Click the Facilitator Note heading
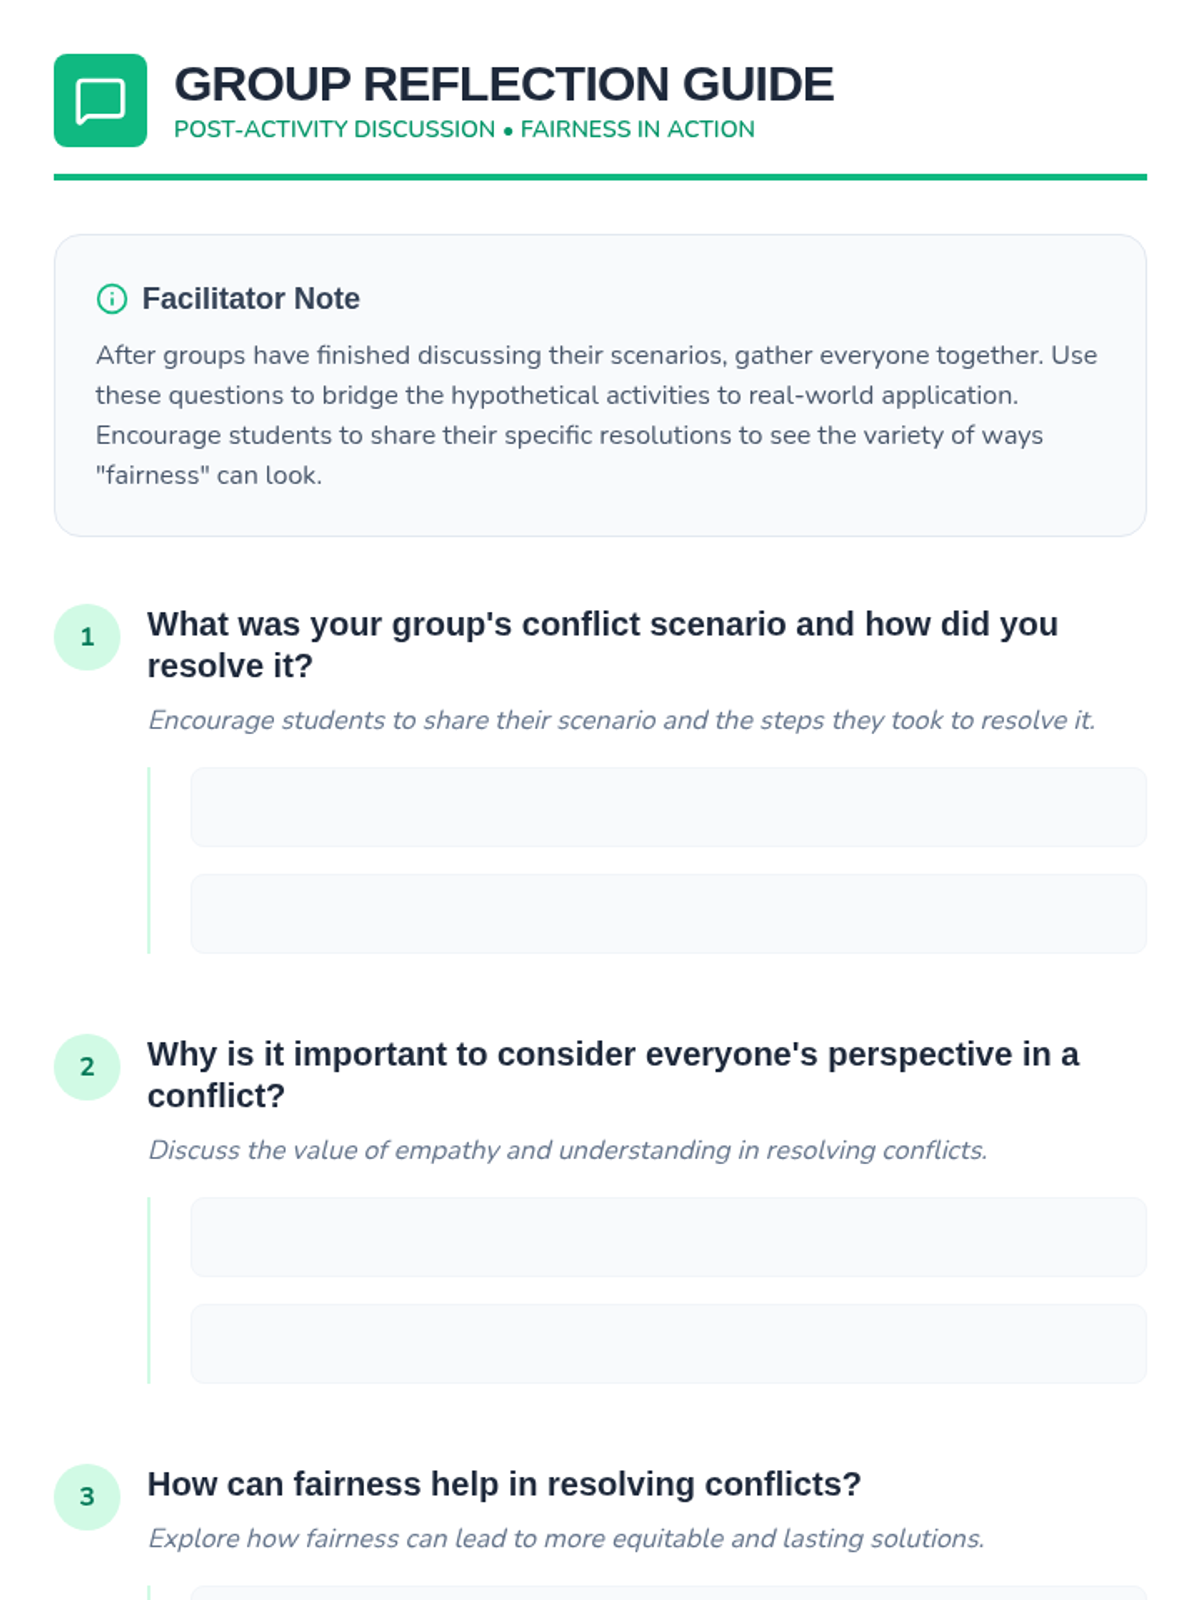The height and width of the screenshot is (1600, 1200). click(250, 299)
